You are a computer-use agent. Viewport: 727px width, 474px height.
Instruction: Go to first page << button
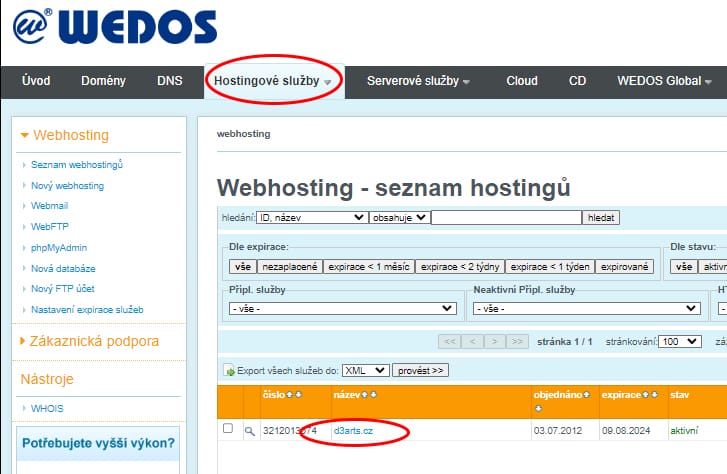pyautogui.click(x=450, y=342)
